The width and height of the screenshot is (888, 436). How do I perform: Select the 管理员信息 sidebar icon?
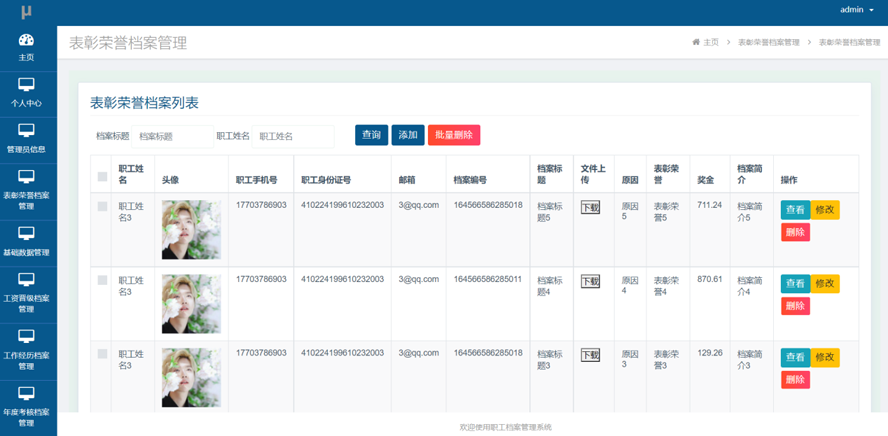tap(27, 131)
